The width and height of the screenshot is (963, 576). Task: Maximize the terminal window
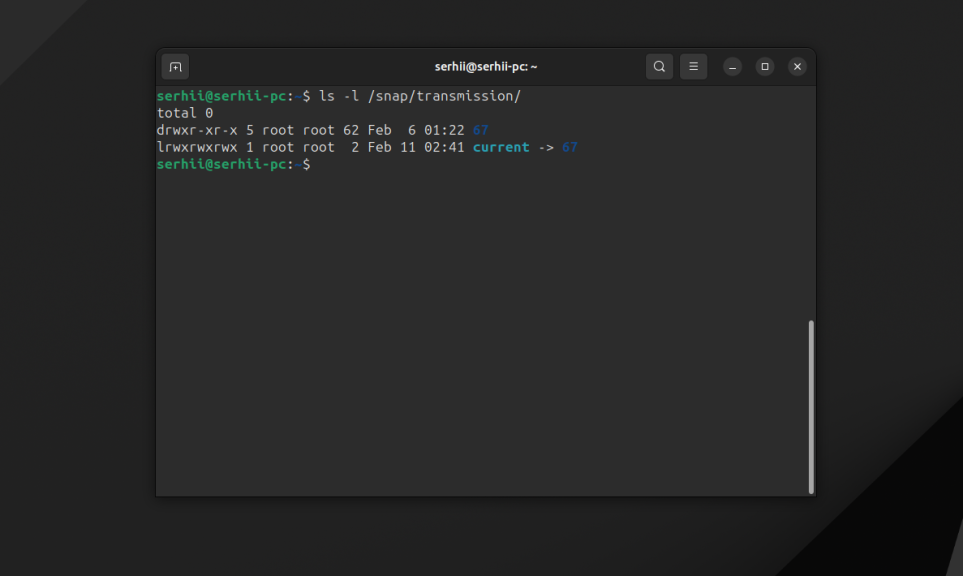765,66
